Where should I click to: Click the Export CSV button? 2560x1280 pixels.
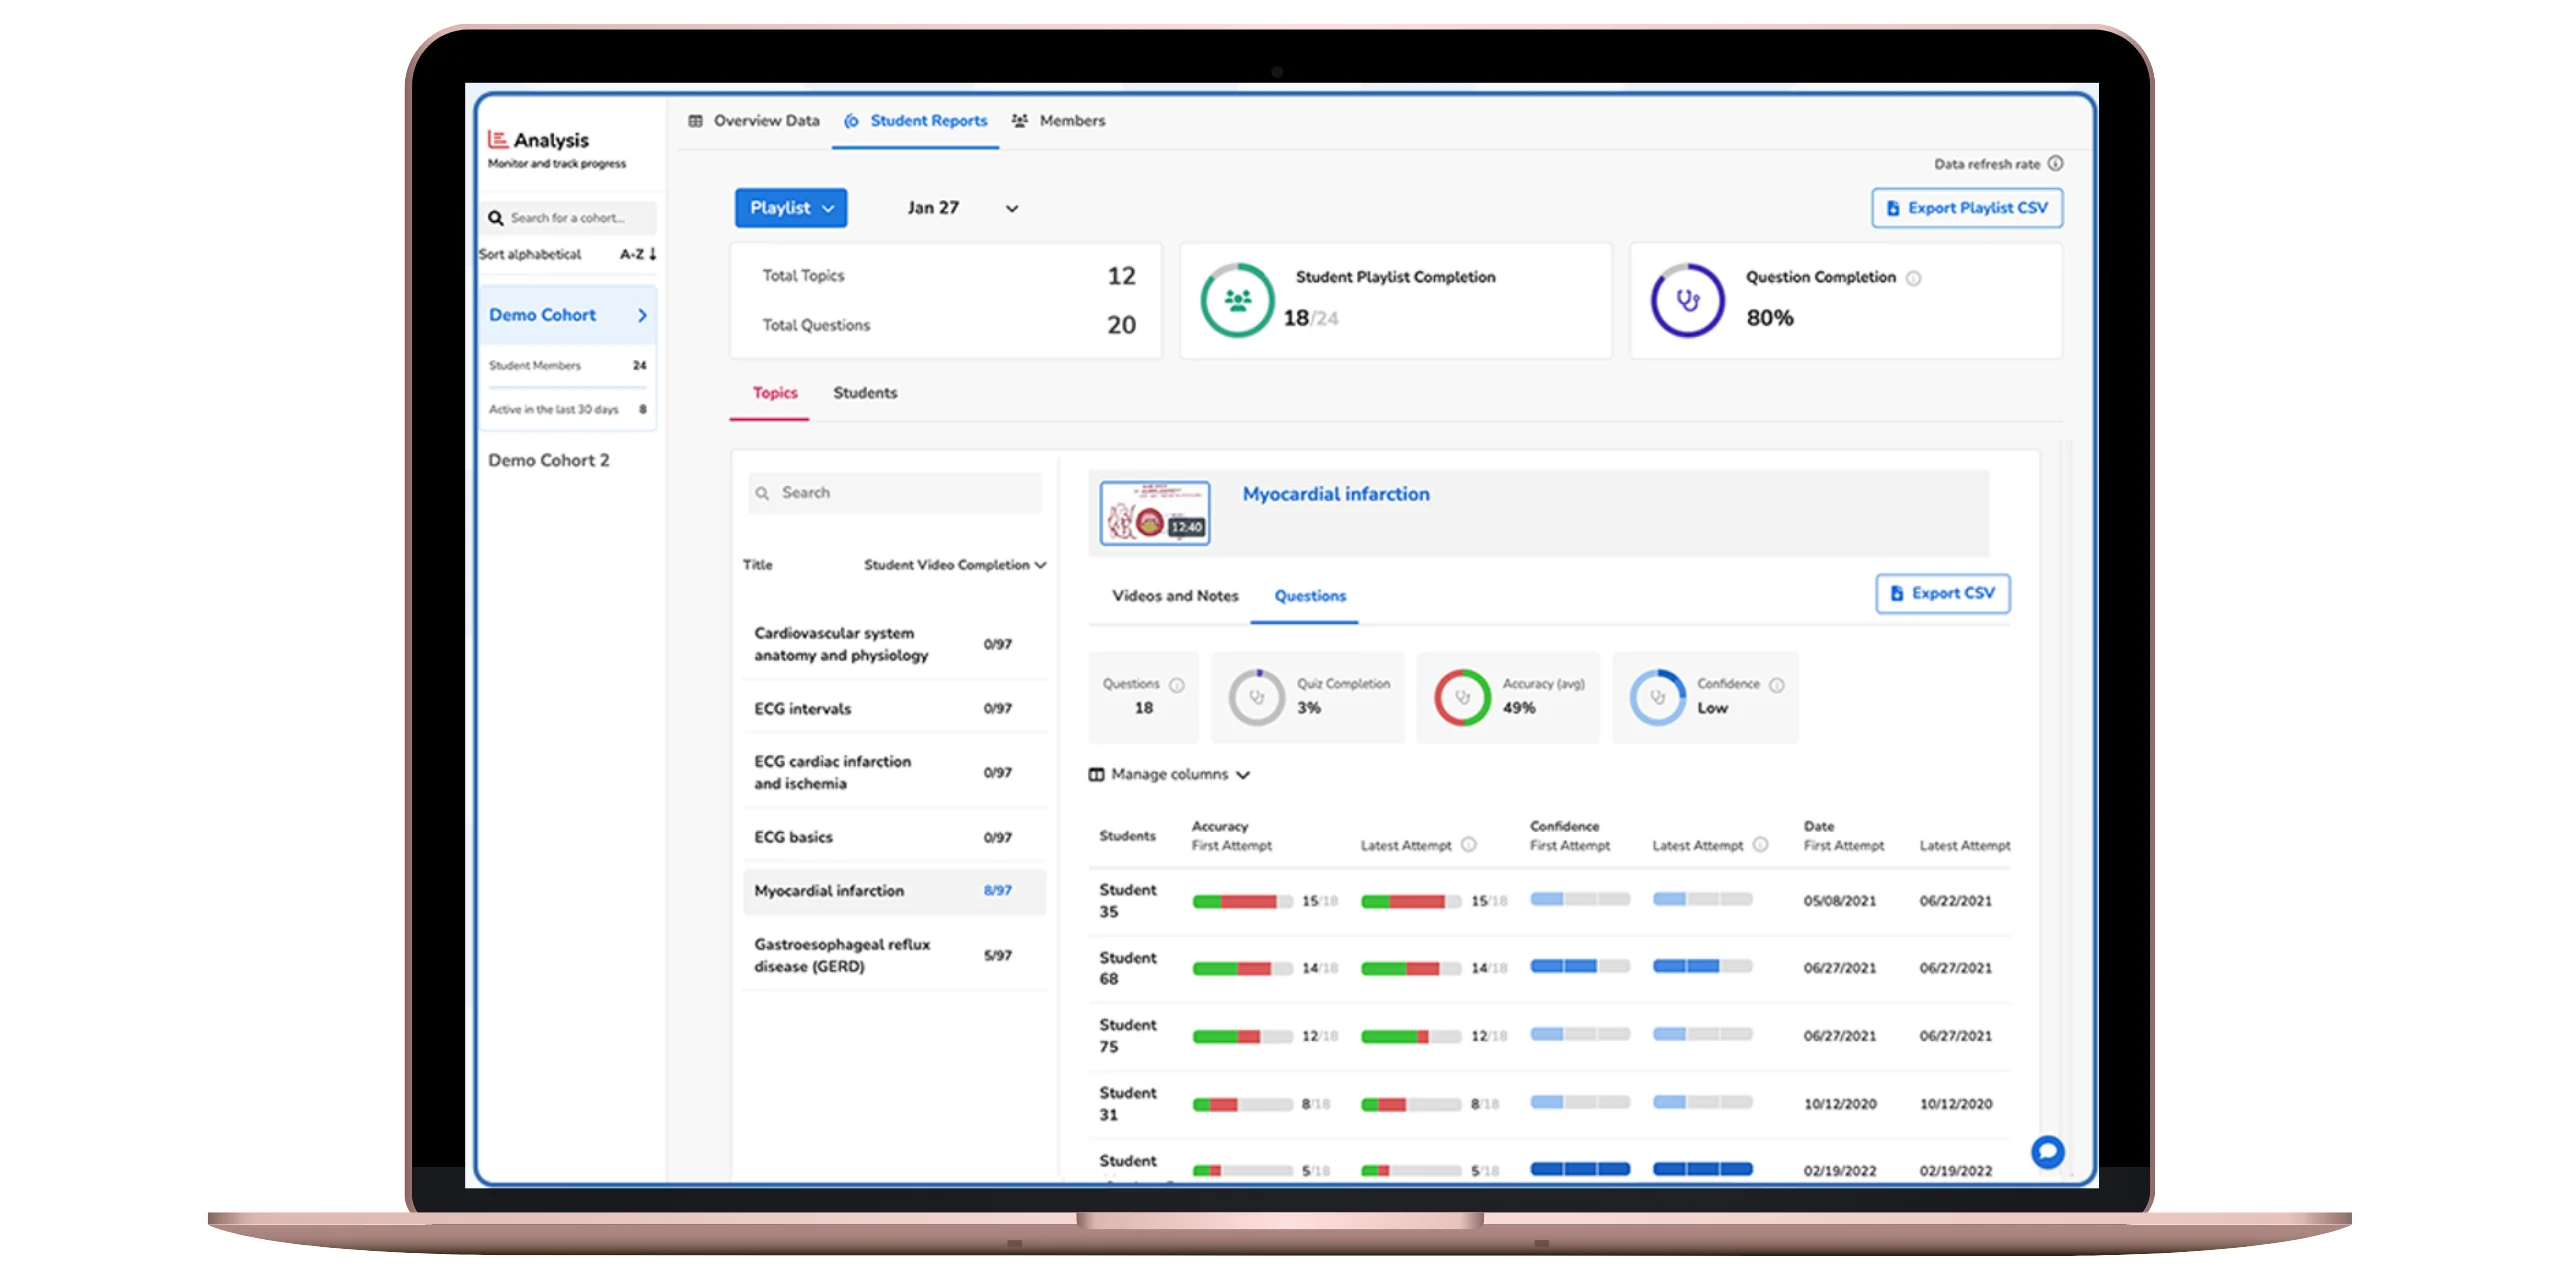[x=1942, y=593]
